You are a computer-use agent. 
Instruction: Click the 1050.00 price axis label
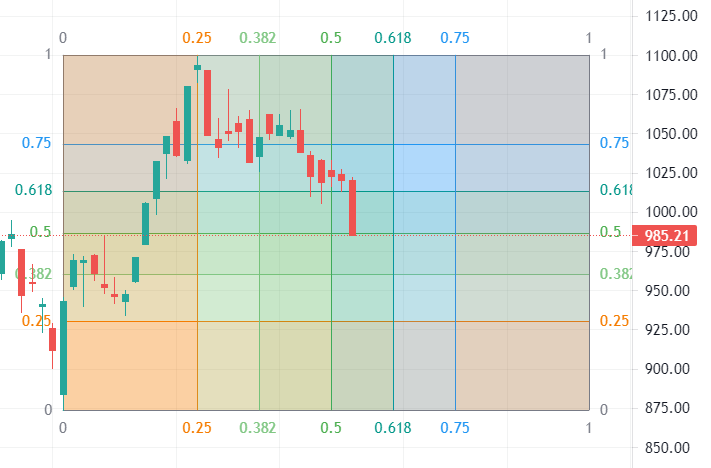[x=671, y=134]
